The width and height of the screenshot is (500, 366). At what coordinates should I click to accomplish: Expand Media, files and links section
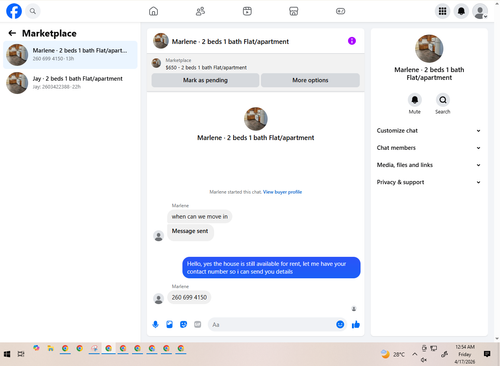pyautogui.click(x=429, y=165)
